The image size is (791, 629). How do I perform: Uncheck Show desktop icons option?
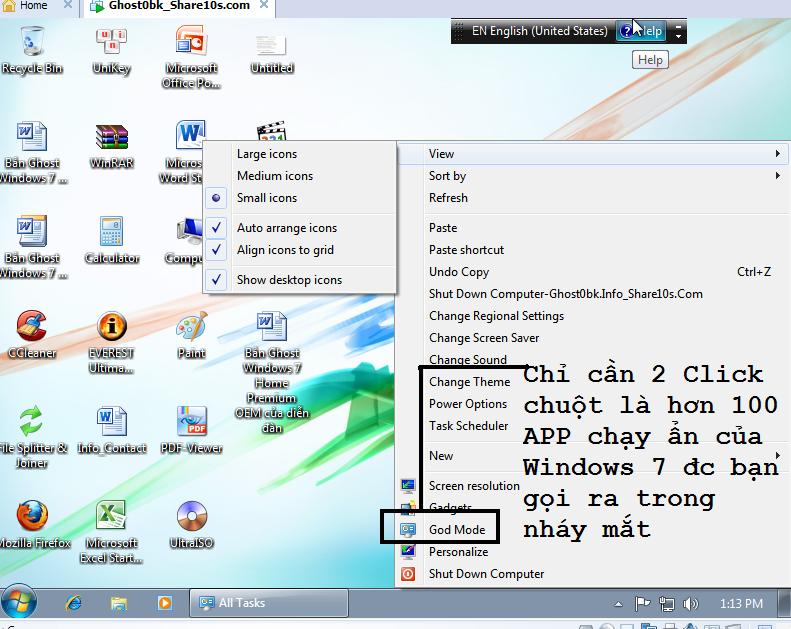pos(289,280)
